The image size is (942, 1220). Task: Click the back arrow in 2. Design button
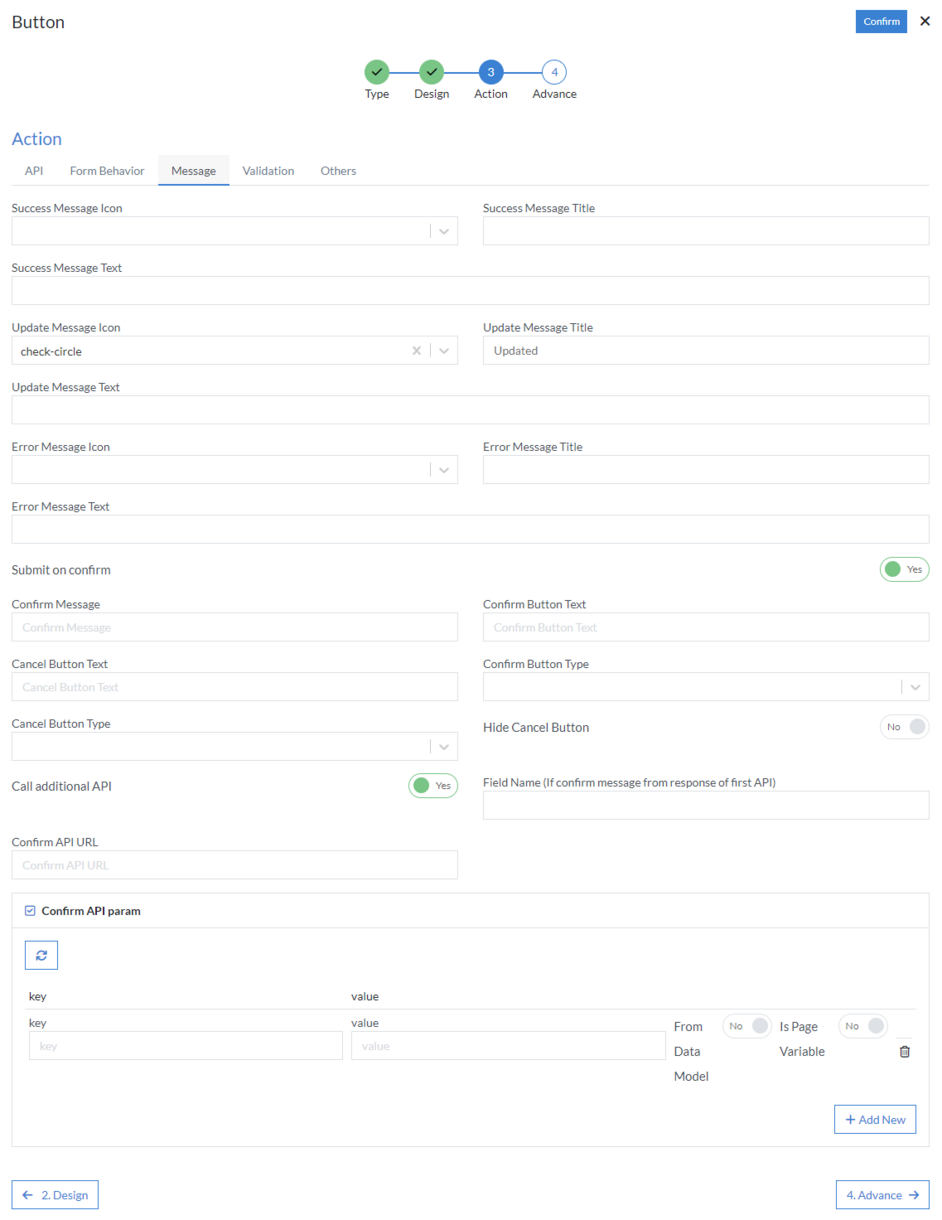[27, 1194]
